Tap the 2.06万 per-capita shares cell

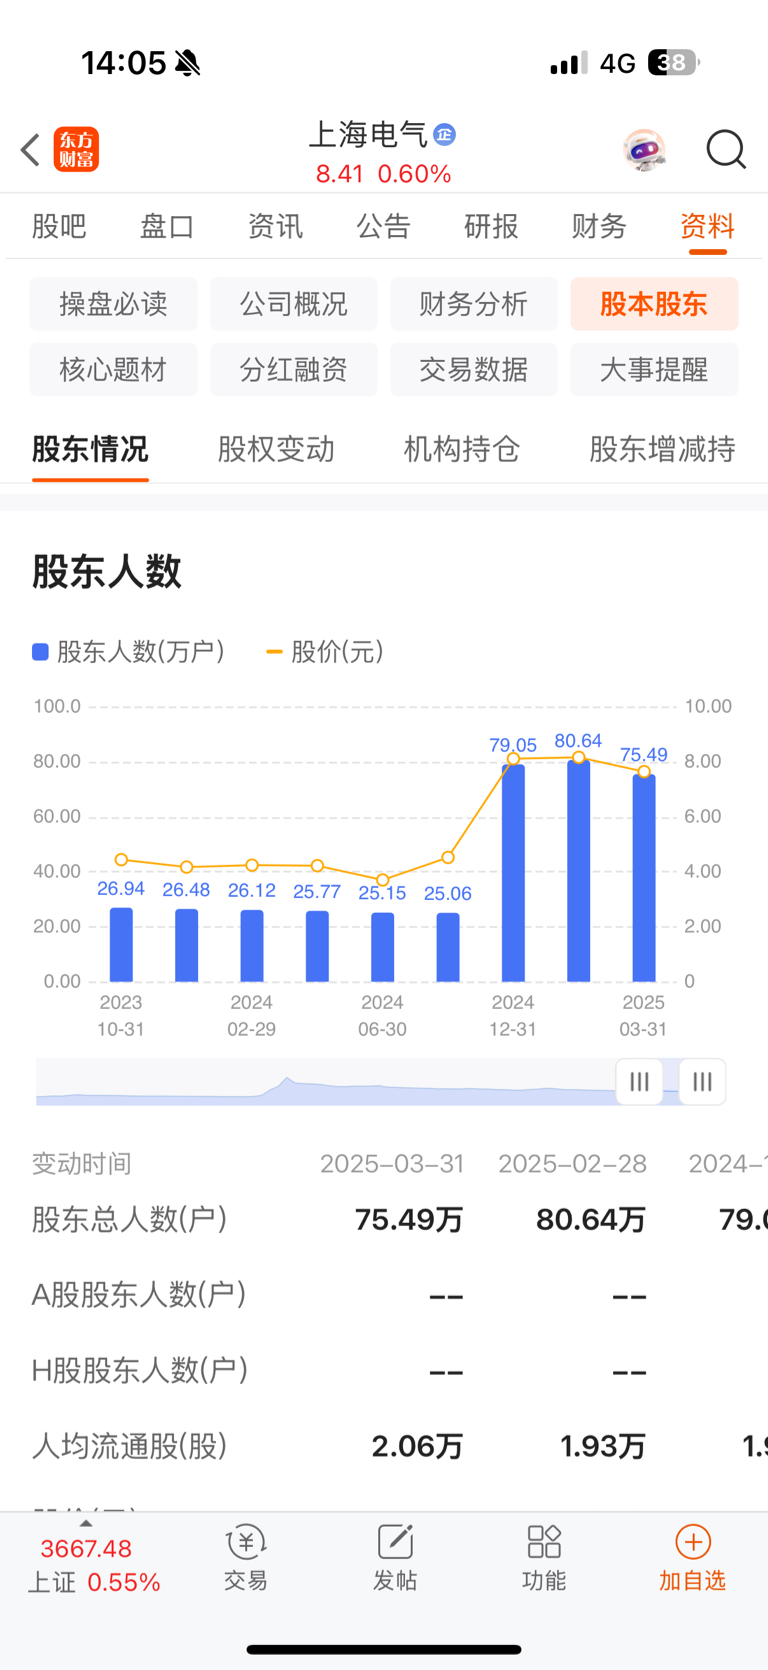(417, 1446)
